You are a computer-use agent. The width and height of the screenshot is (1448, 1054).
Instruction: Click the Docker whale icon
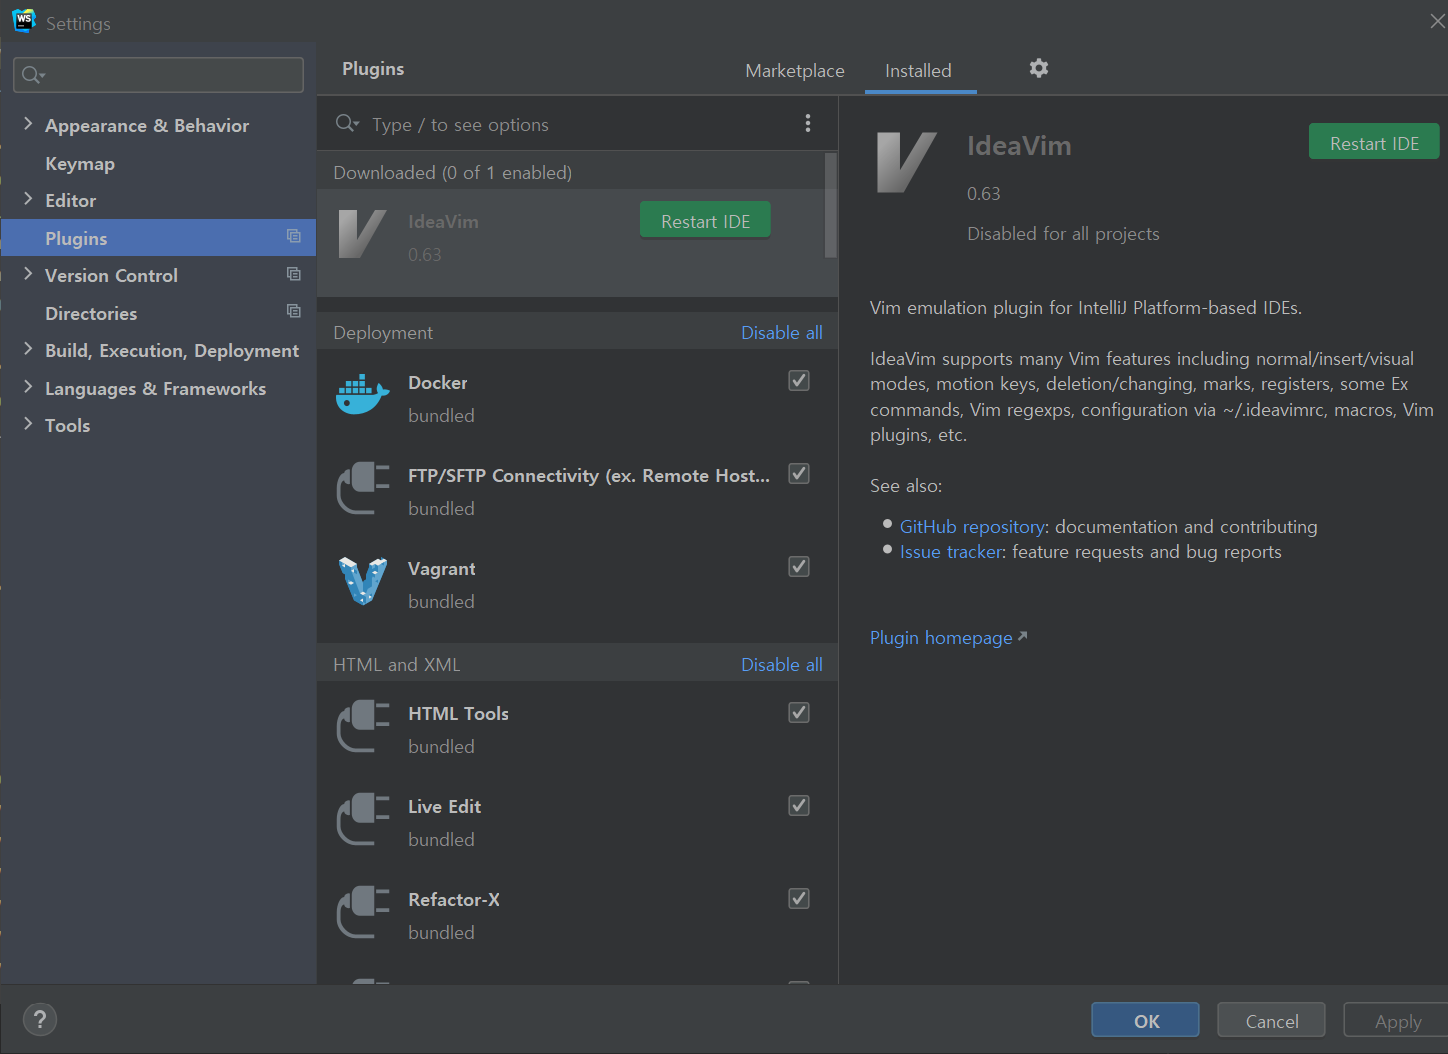(362, 395)
